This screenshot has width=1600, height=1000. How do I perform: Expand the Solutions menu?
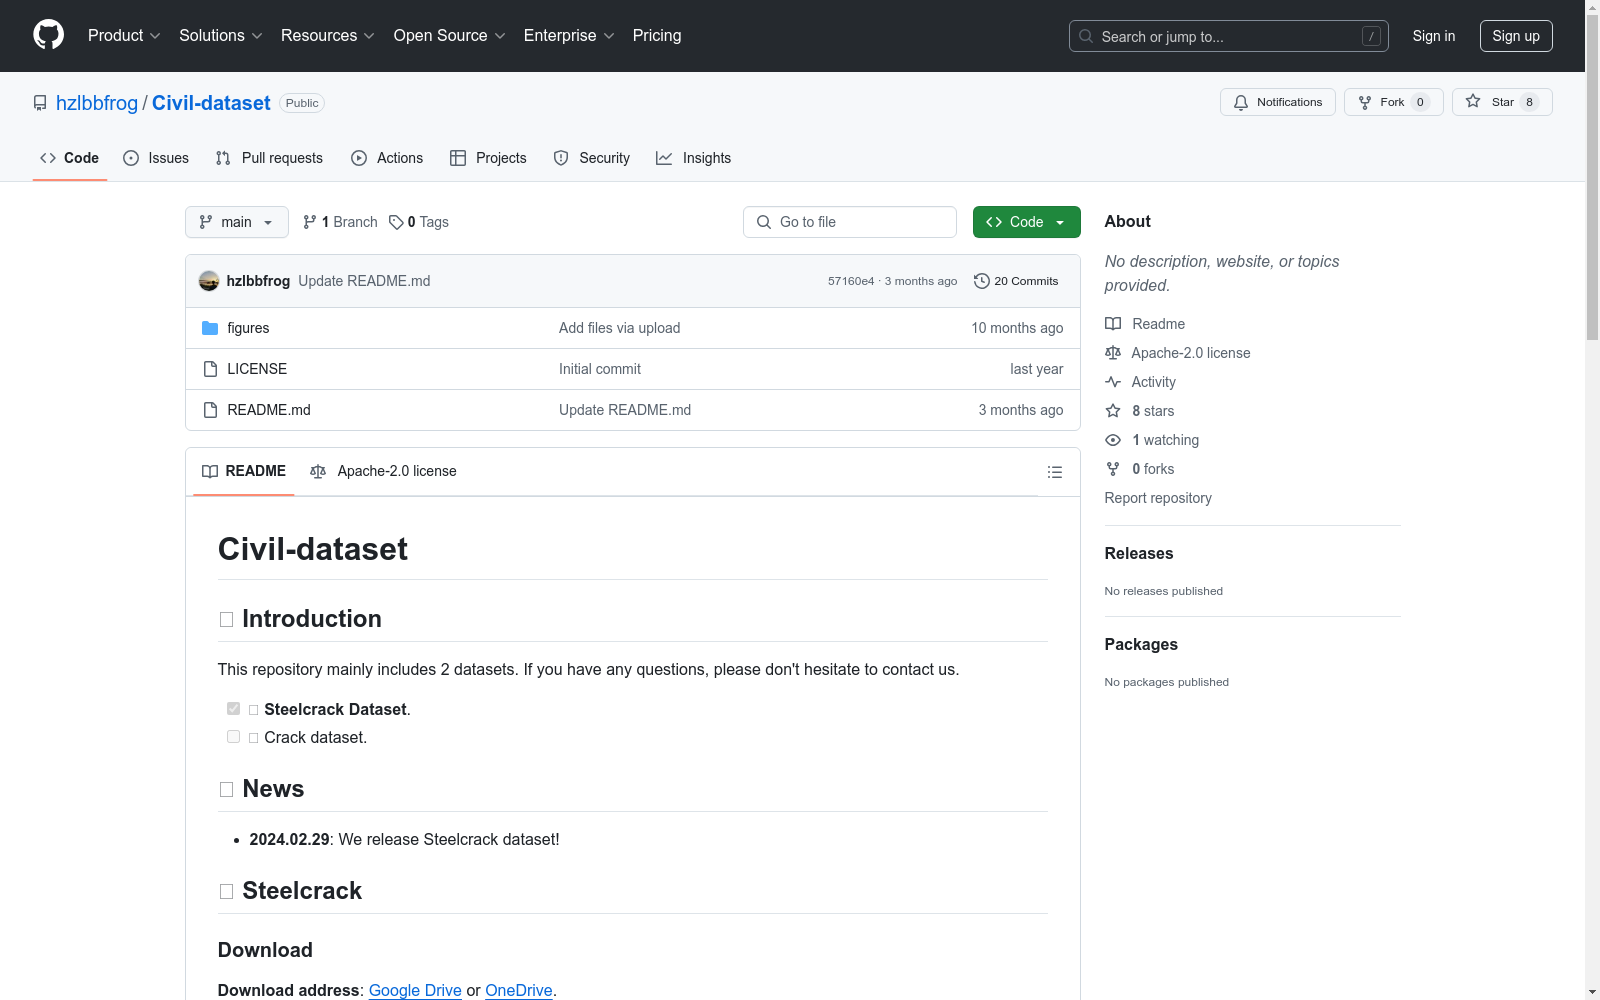point(220,36)
